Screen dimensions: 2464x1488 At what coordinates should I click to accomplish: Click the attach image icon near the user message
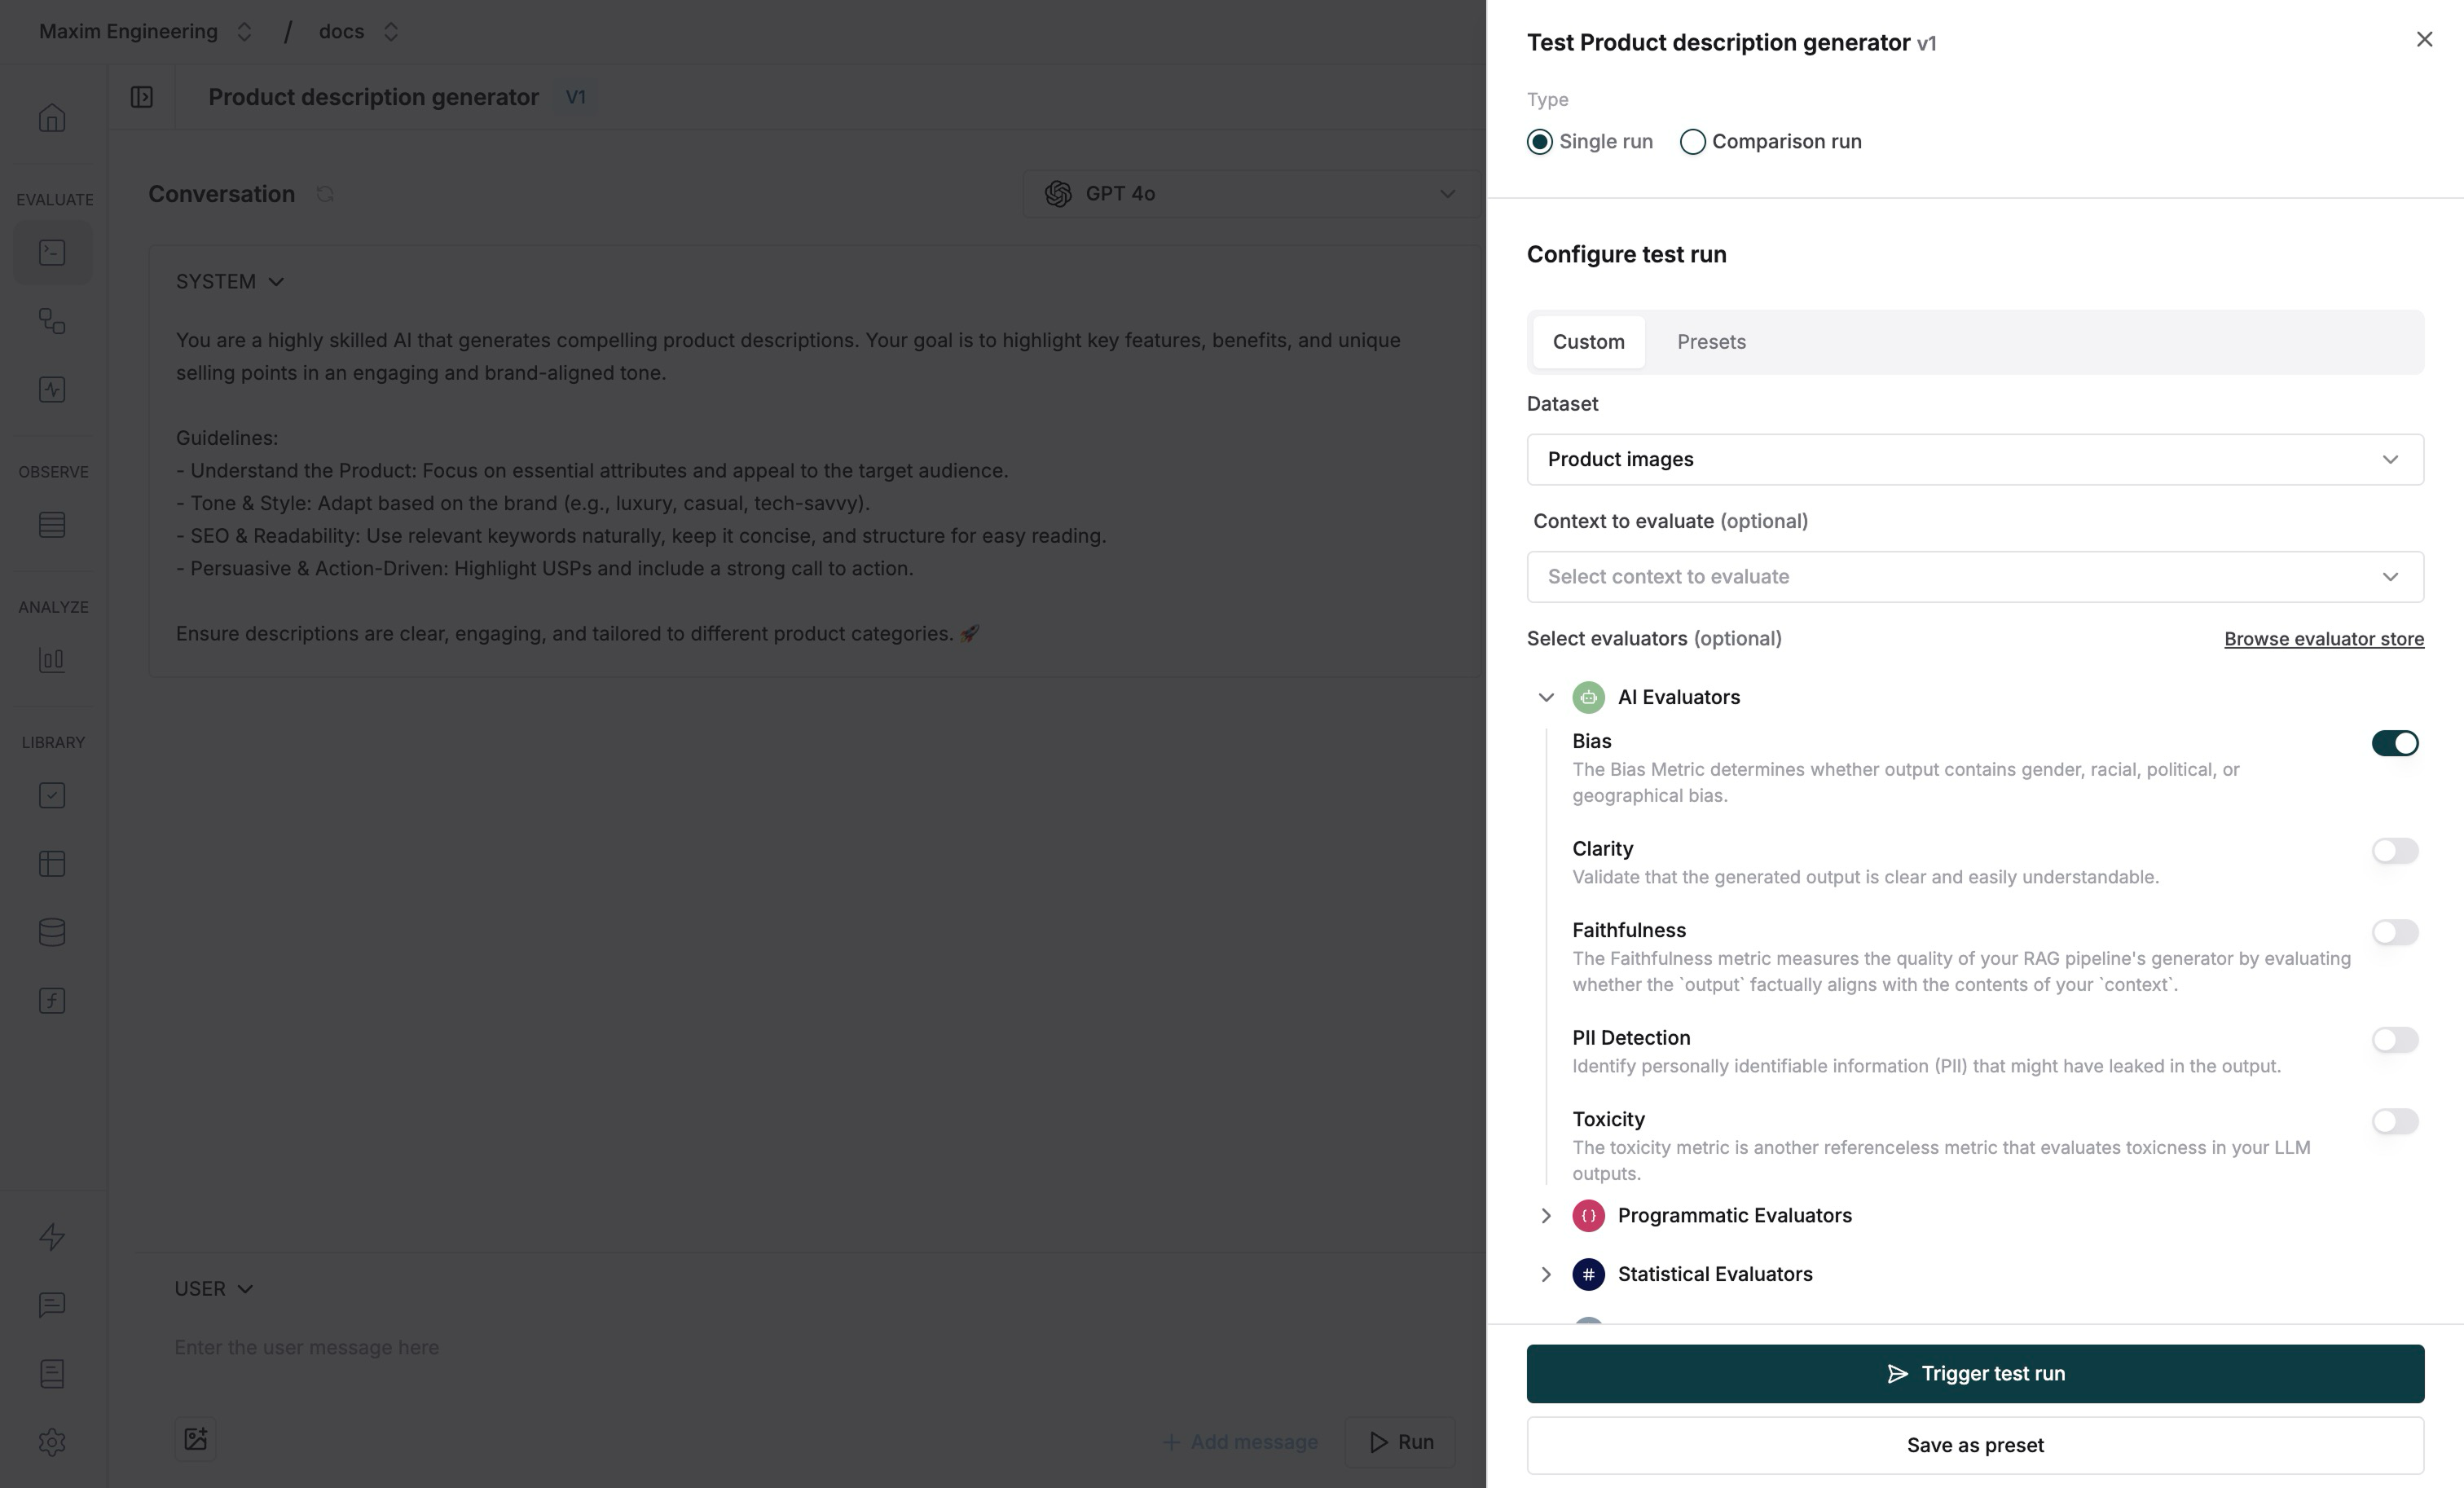coord(196,1440)
